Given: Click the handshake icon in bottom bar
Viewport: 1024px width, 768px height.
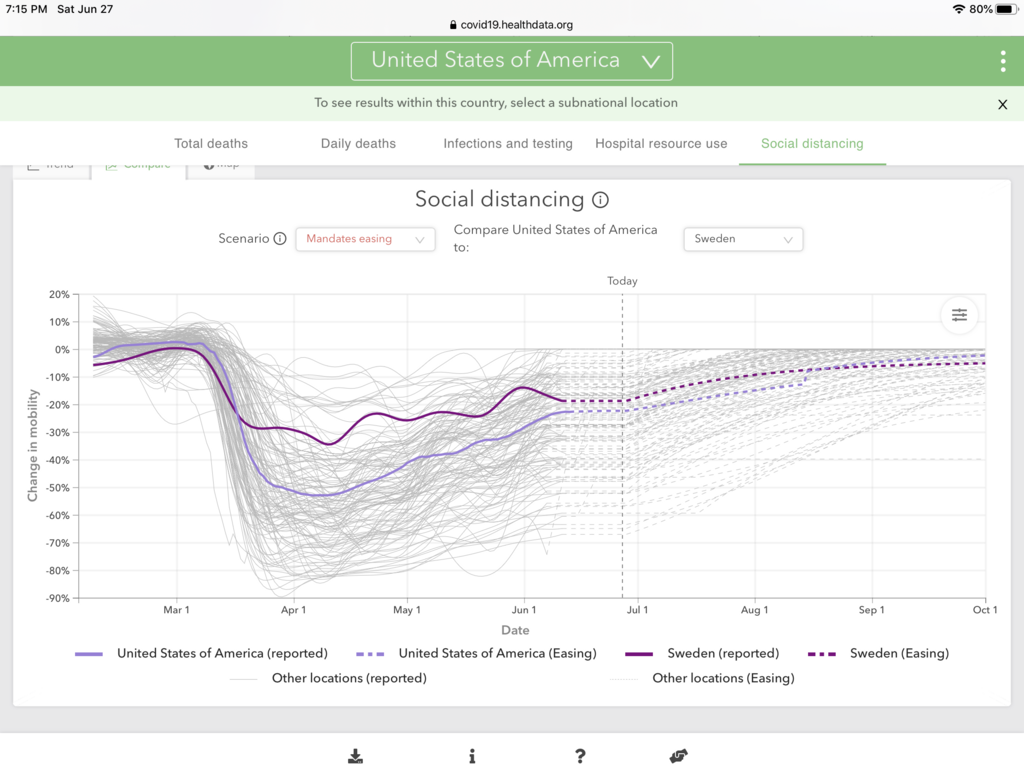Looking at the screenshot, I should point(678,756).
